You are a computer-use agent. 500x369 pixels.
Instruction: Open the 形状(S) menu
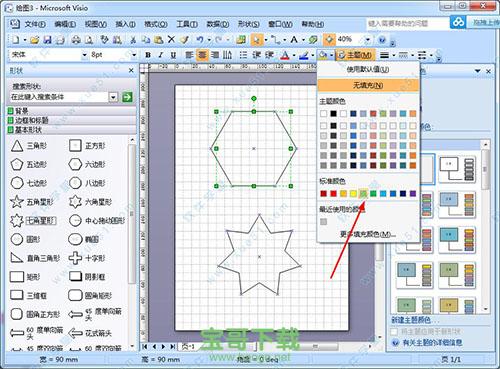[249, 24]
